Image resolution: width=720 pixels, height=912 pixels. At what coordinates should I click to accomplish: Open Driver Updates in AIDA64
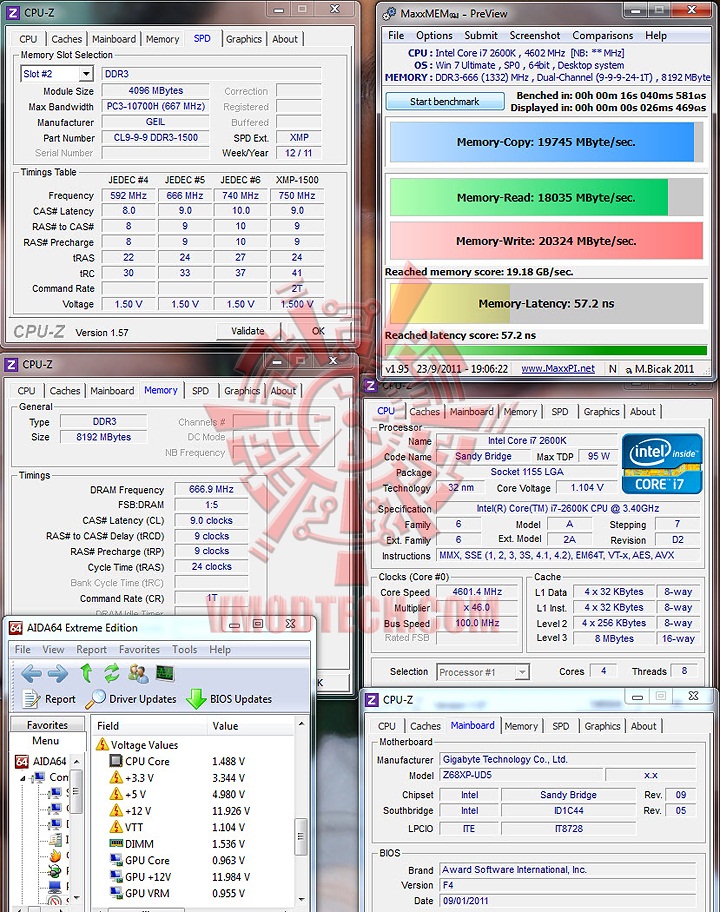click(x=131, y=699)
